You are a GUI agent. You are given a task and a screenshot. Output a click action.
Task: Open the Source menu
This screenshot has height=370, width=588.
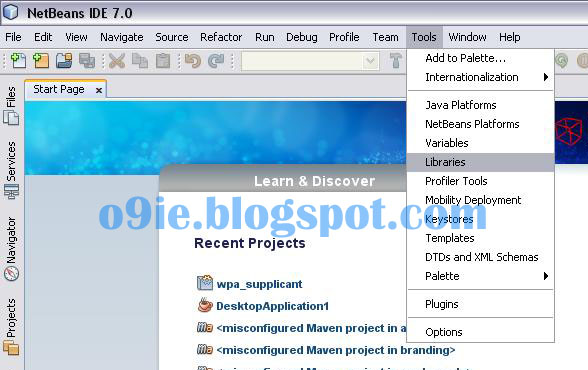tap(172, 37)
